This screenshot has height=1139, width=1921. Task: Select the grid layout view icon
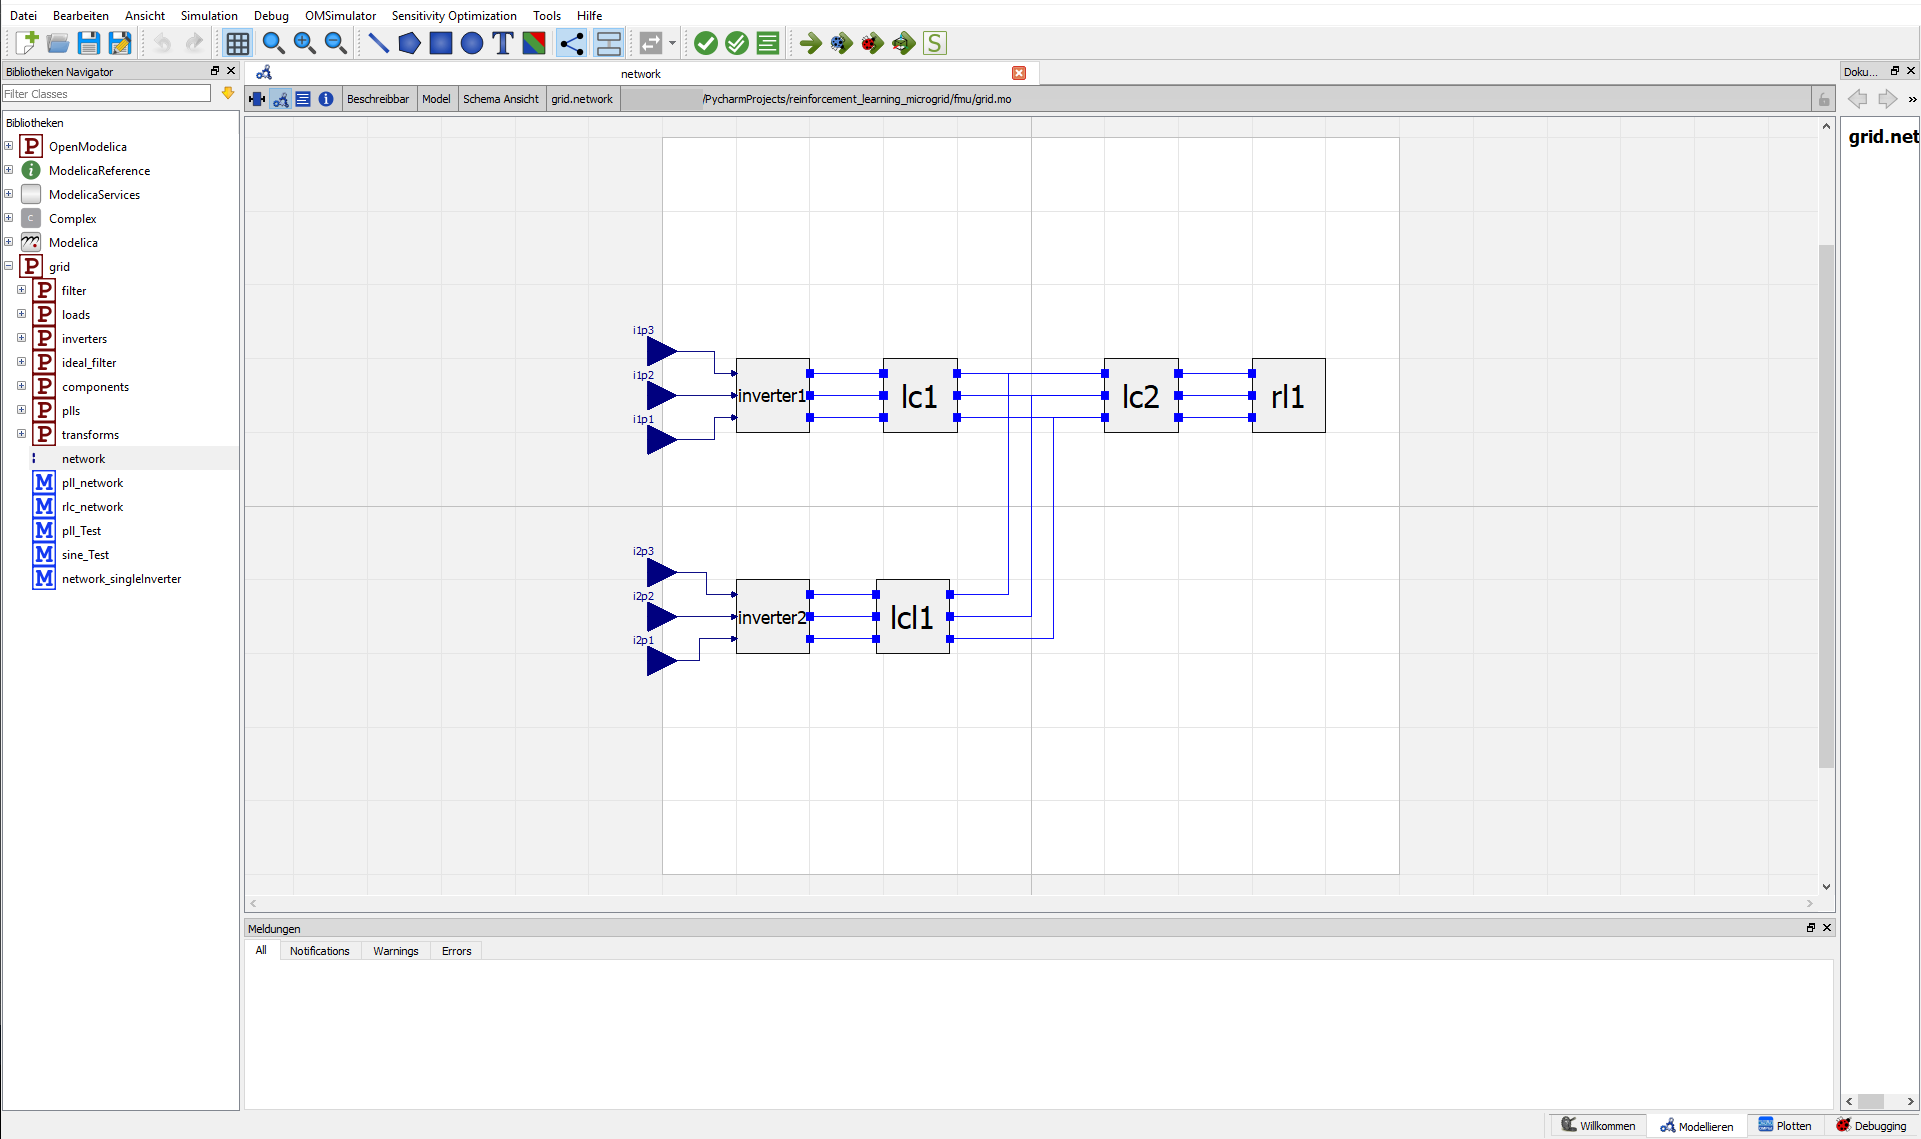[237, 43]
